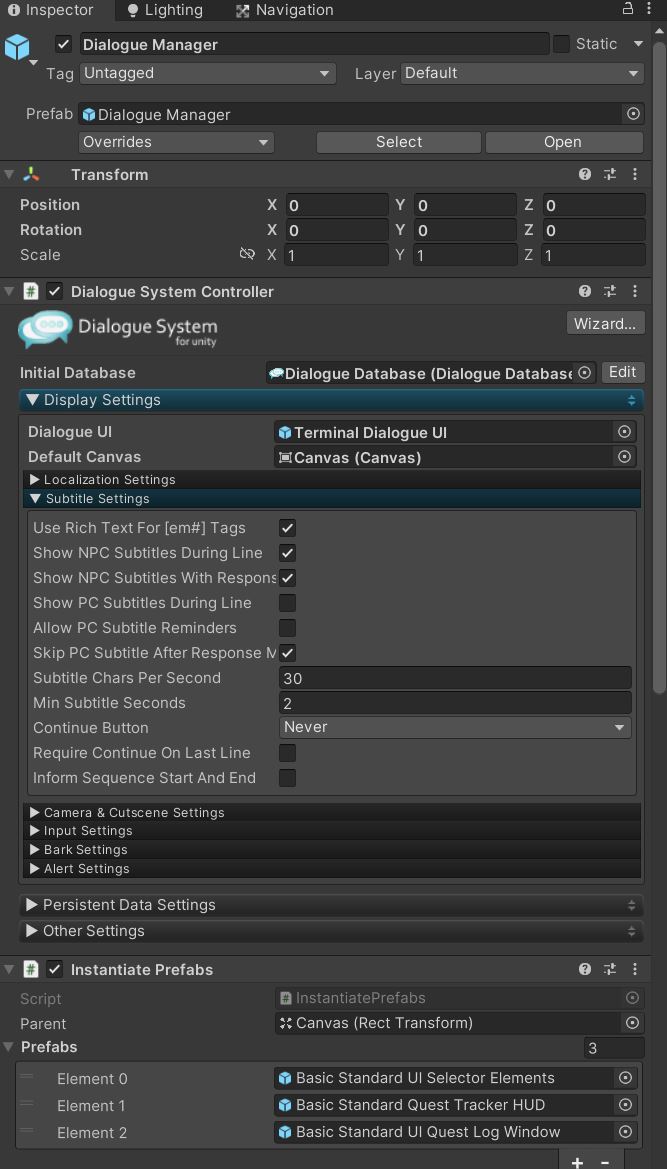Click Element 0 object picker circle
667x1169 pixels.
click(626, 1078)
